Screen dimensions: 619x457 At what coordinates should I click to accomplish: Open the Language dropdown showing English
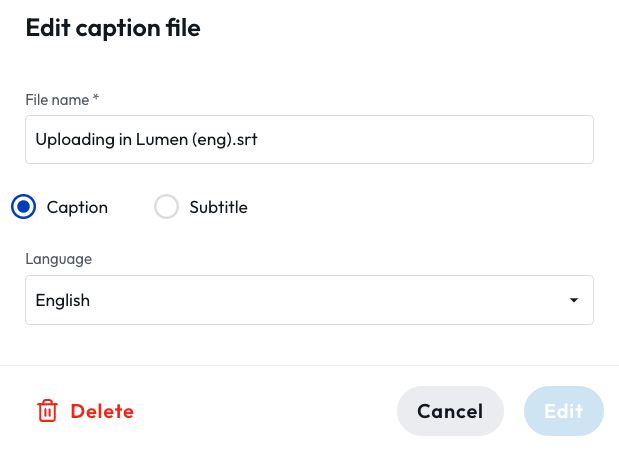tap(309, 300)
